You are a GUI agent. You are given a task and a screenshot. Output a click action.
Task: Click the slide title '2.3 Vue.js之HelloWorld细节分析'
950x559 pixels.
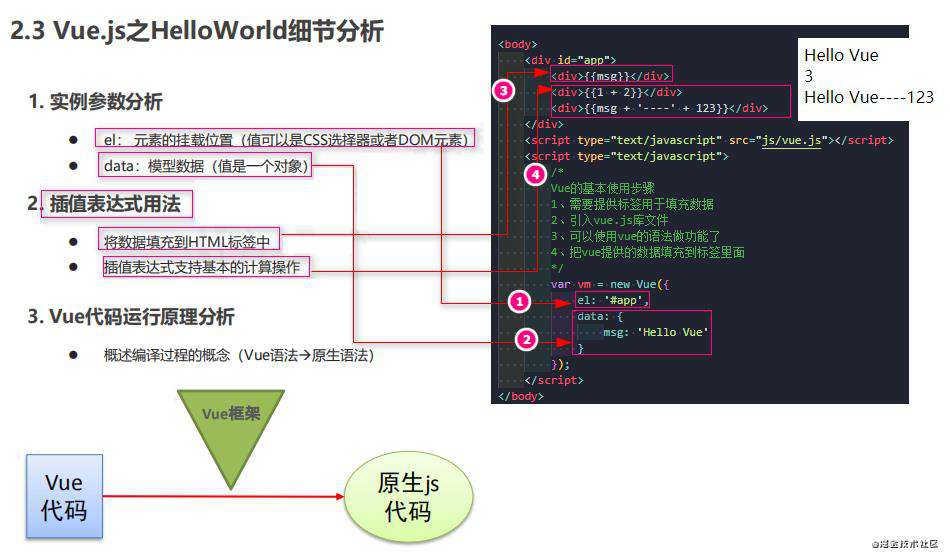(197, 30)
